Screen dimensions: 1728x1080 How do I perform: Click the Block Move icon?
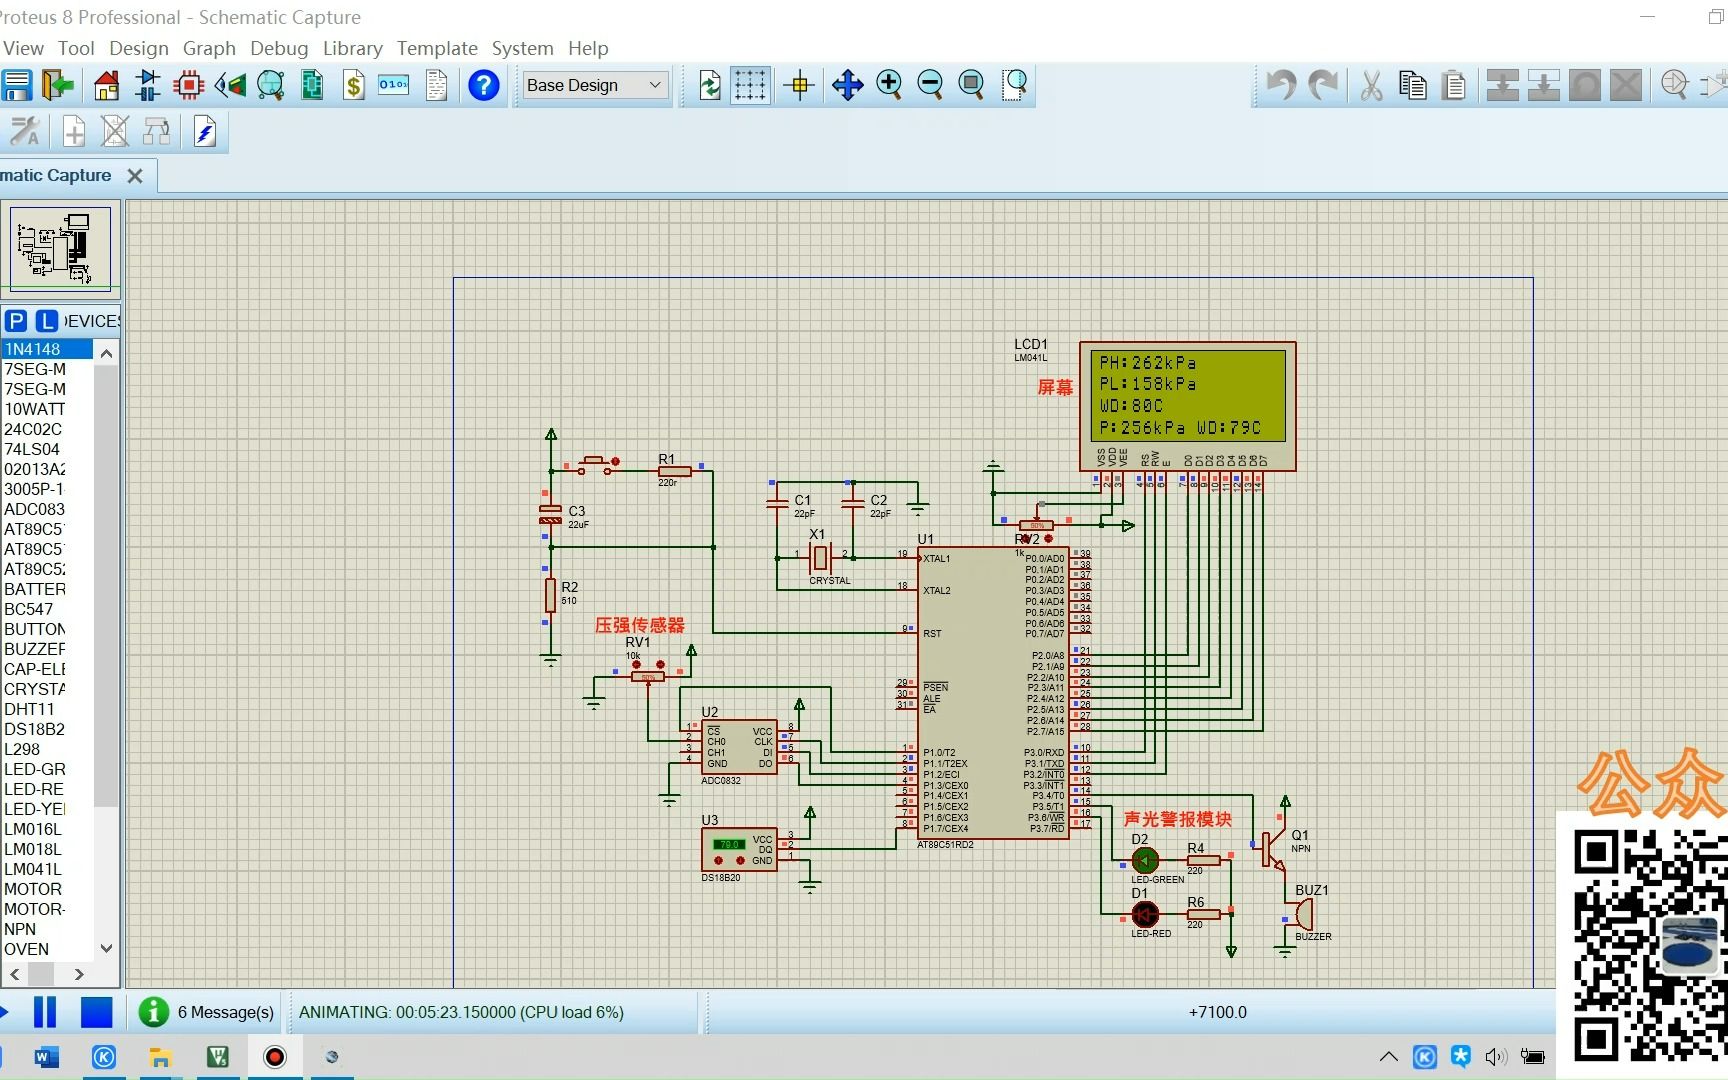[1543, 85]
